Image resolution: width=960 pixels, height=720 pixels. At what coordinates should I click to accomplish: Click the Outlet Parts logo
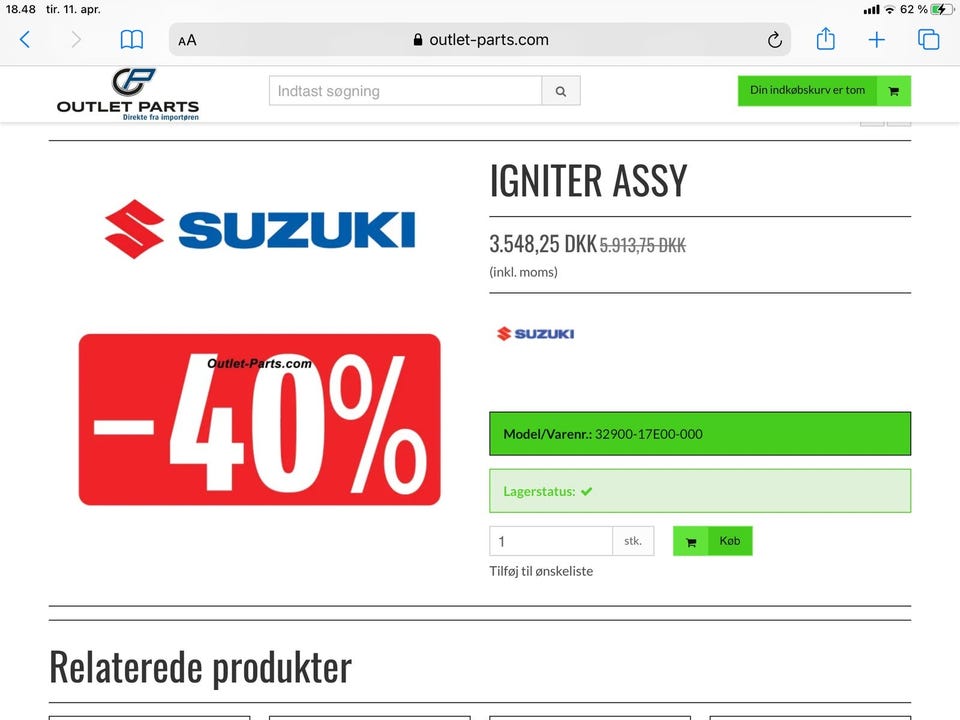pyautogui.click(x=128, y=94)
